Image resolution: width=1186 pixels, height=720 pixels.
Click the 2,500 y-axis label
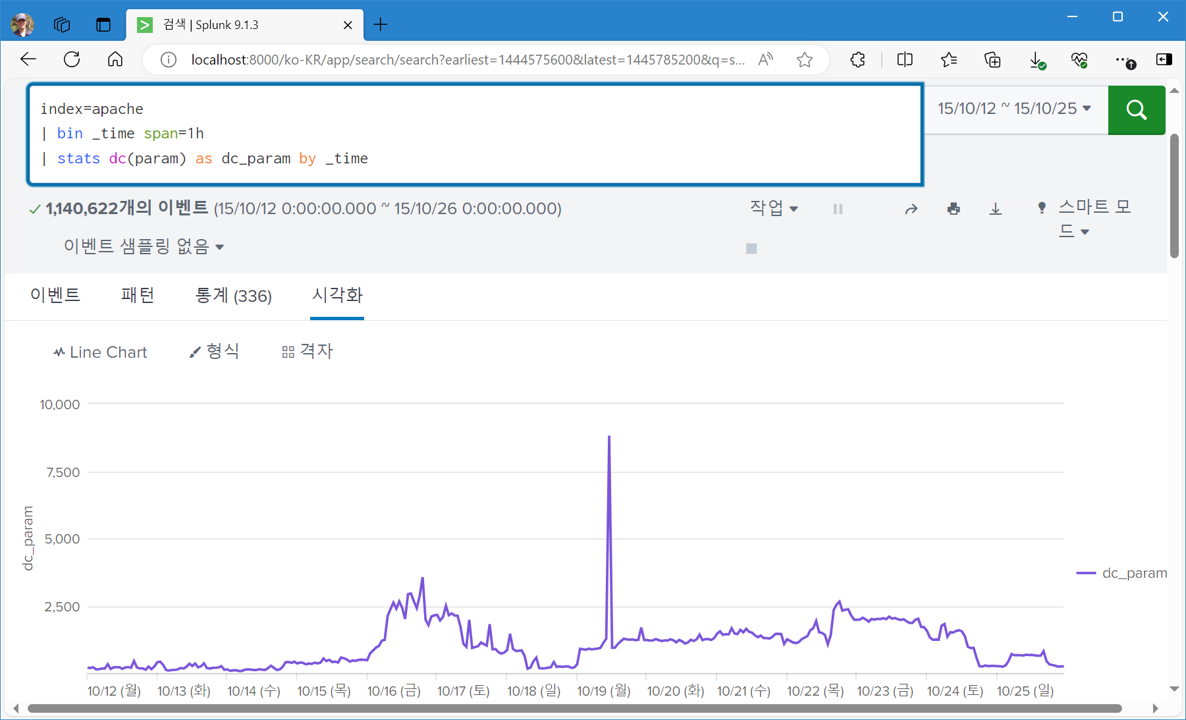click(x=64, y=607)
